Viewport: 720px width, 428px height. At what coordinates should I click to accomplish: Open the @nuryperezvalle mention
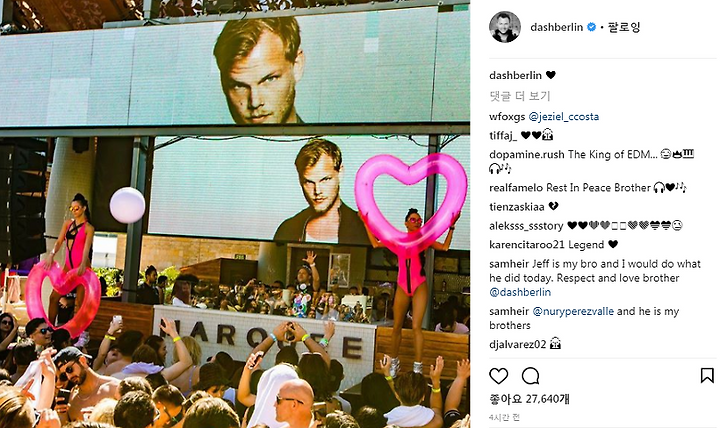[x=573, y=311]
